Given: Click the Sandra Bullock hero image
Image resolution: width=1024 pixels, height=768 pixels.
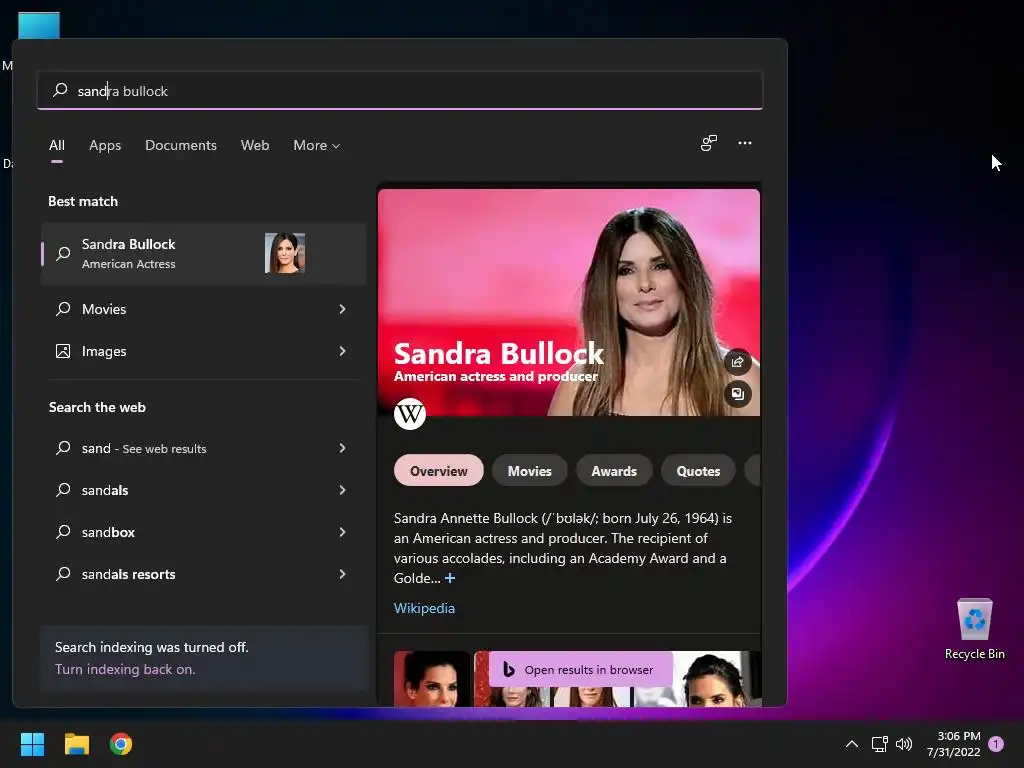Looking at the screenshot, I should pos(569,302).
